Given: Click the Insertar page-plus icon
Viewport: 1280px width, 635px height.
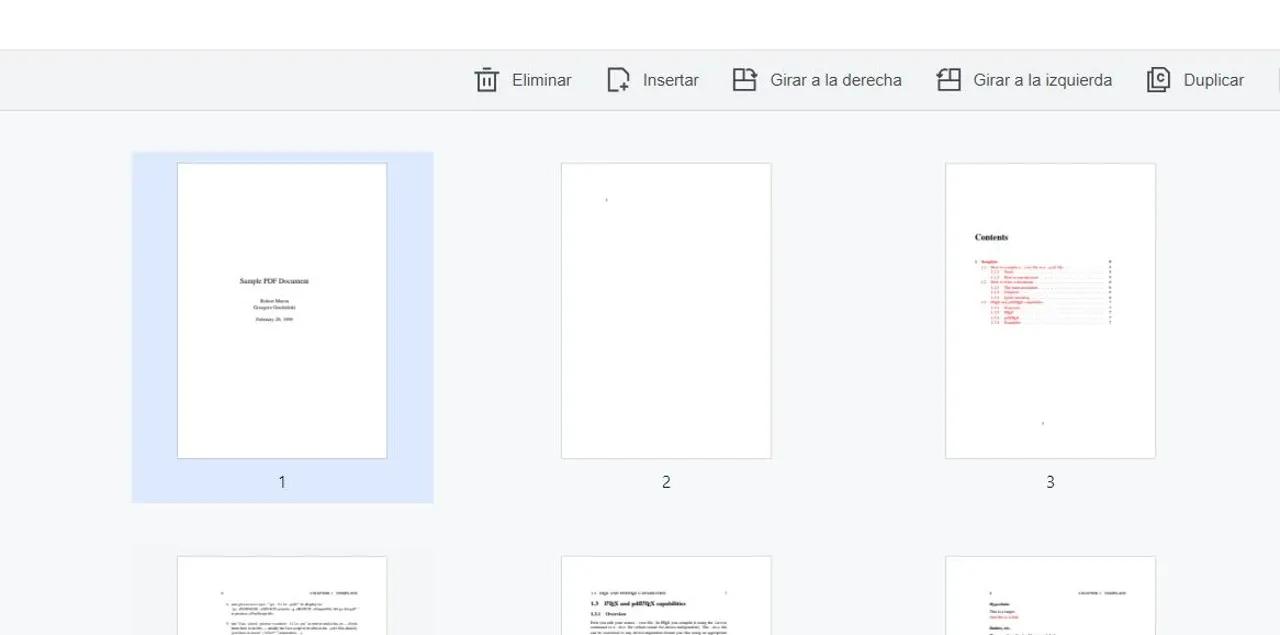Looking at the screenshot, I should click(x=619, y=80).
